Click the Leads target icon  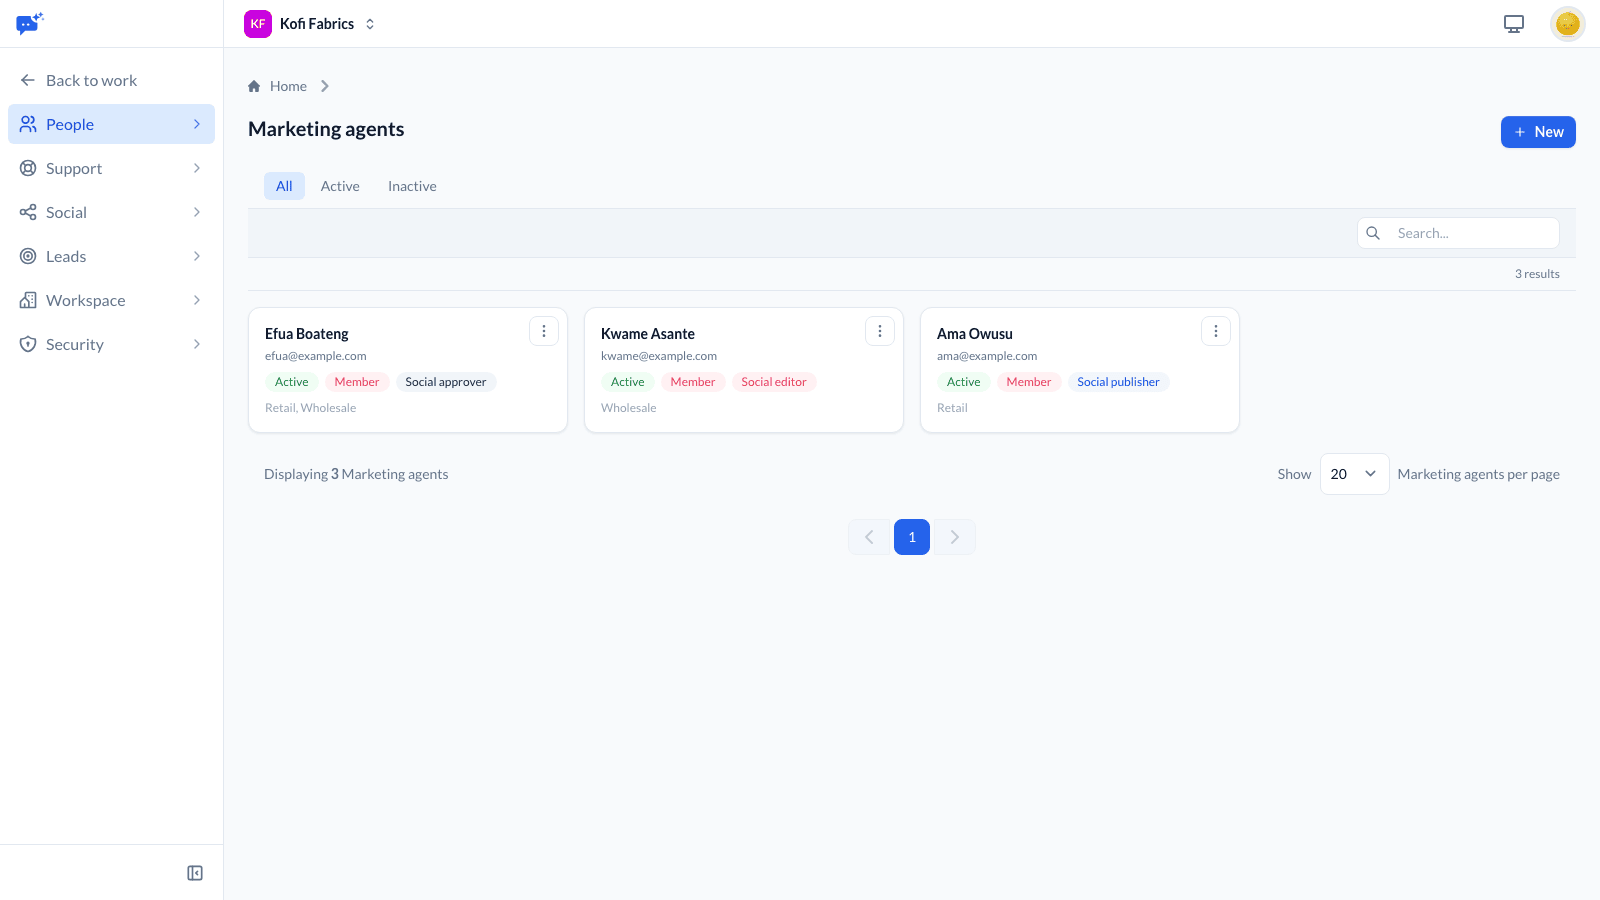pos(28,256)
